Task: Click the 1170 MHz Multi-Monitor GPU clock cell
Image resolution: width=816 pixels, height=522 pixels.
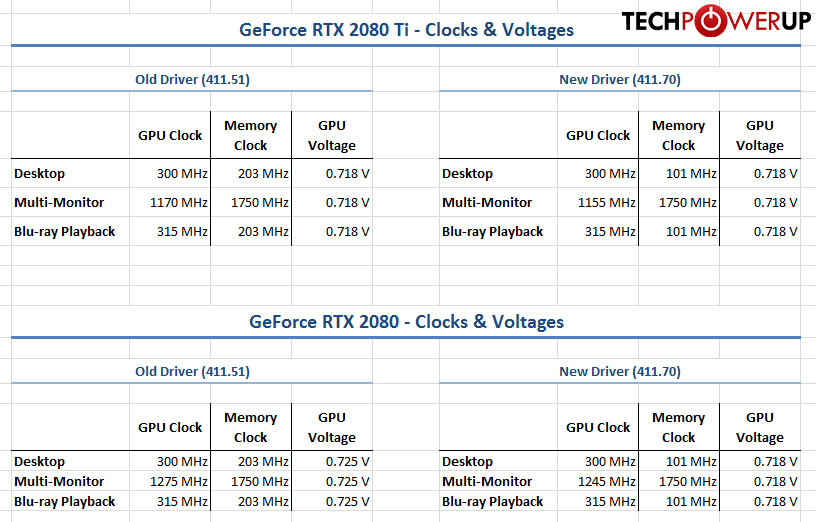Action: (x=178, y=202)
